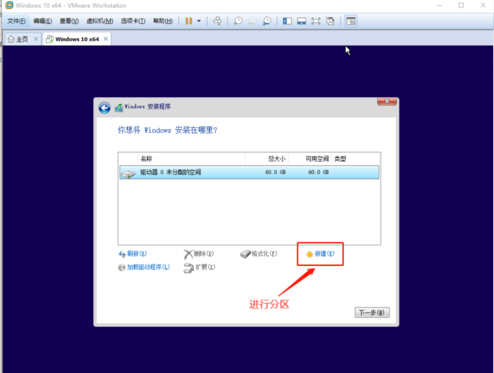Image resolution: width=494 pixels, height=373 pixels.
Task: Click the 删除 delete option
Action: [199, 254]
